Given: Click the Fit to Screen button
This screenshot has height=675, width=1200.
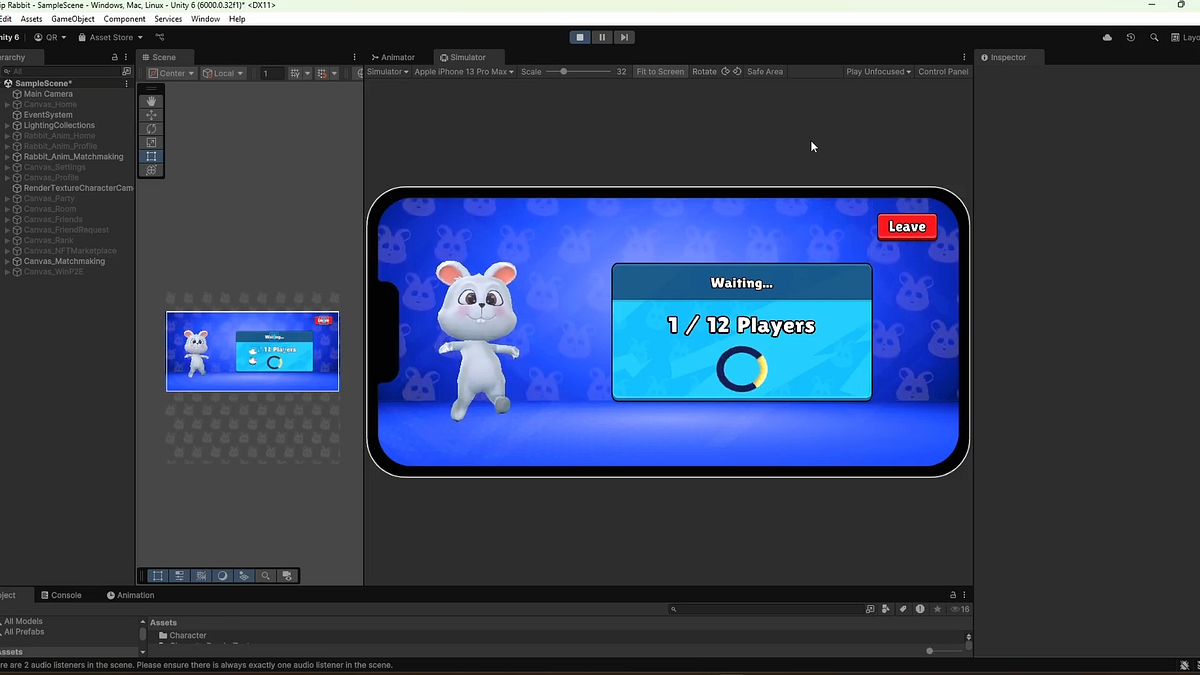Looking at the screenshot, I should pyautogui.click(x=660, y=71).
